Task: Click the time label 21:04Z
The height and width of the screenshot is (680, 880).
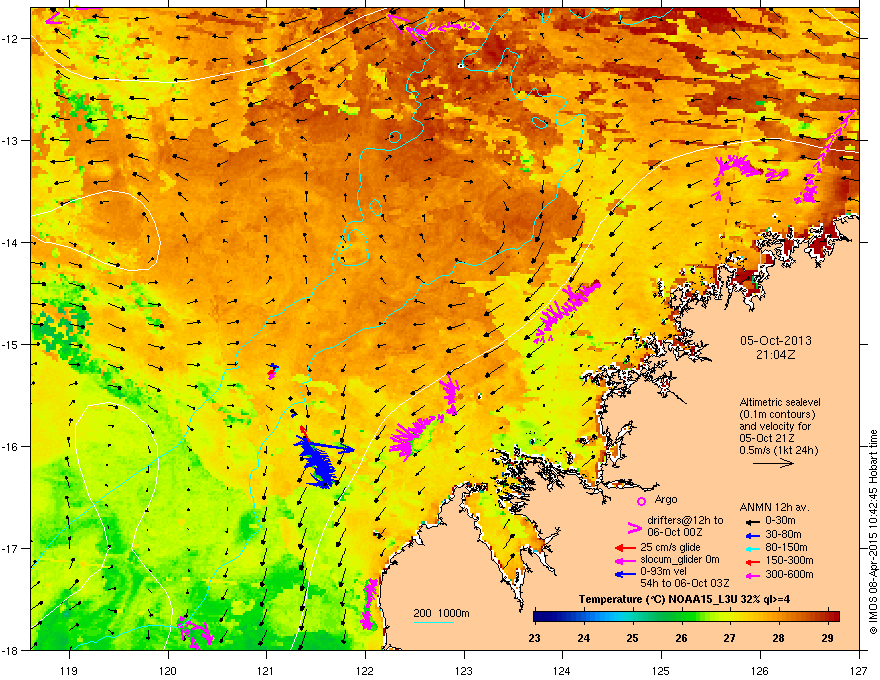Action: pos(776,355)
